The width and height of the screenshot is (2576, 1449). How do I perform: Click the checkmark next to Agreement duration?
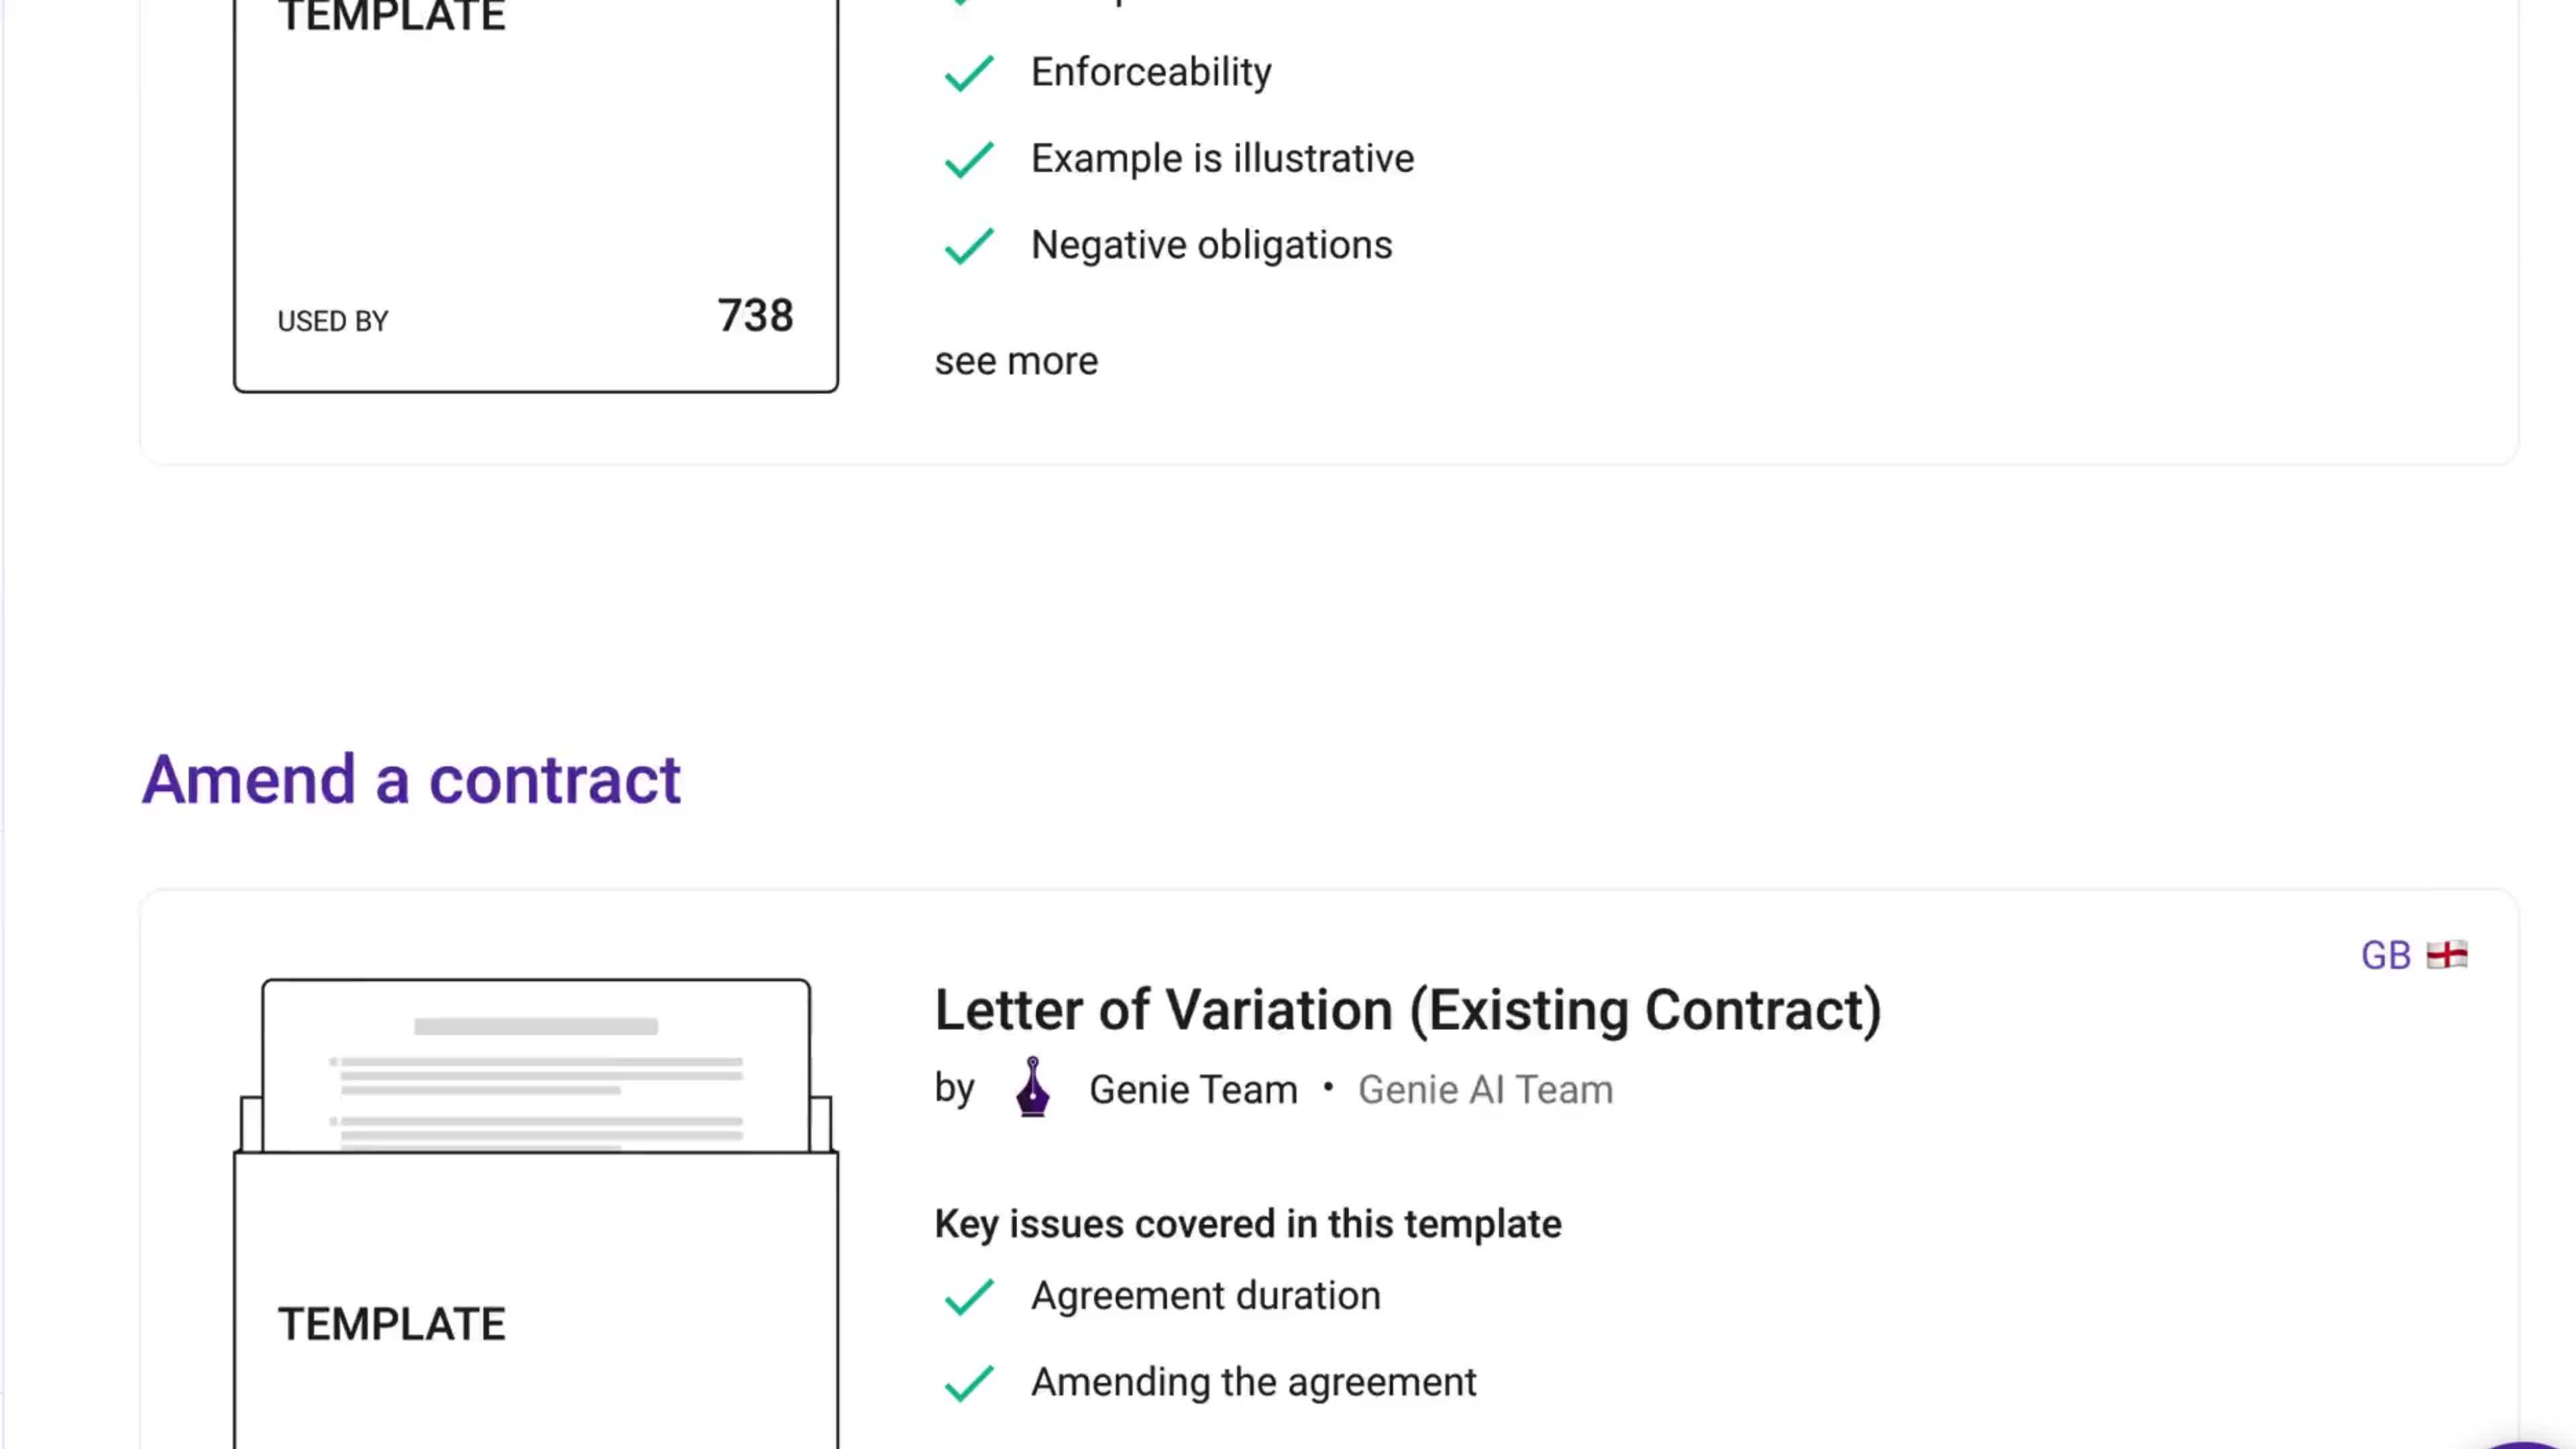(x=968, y=1297)
